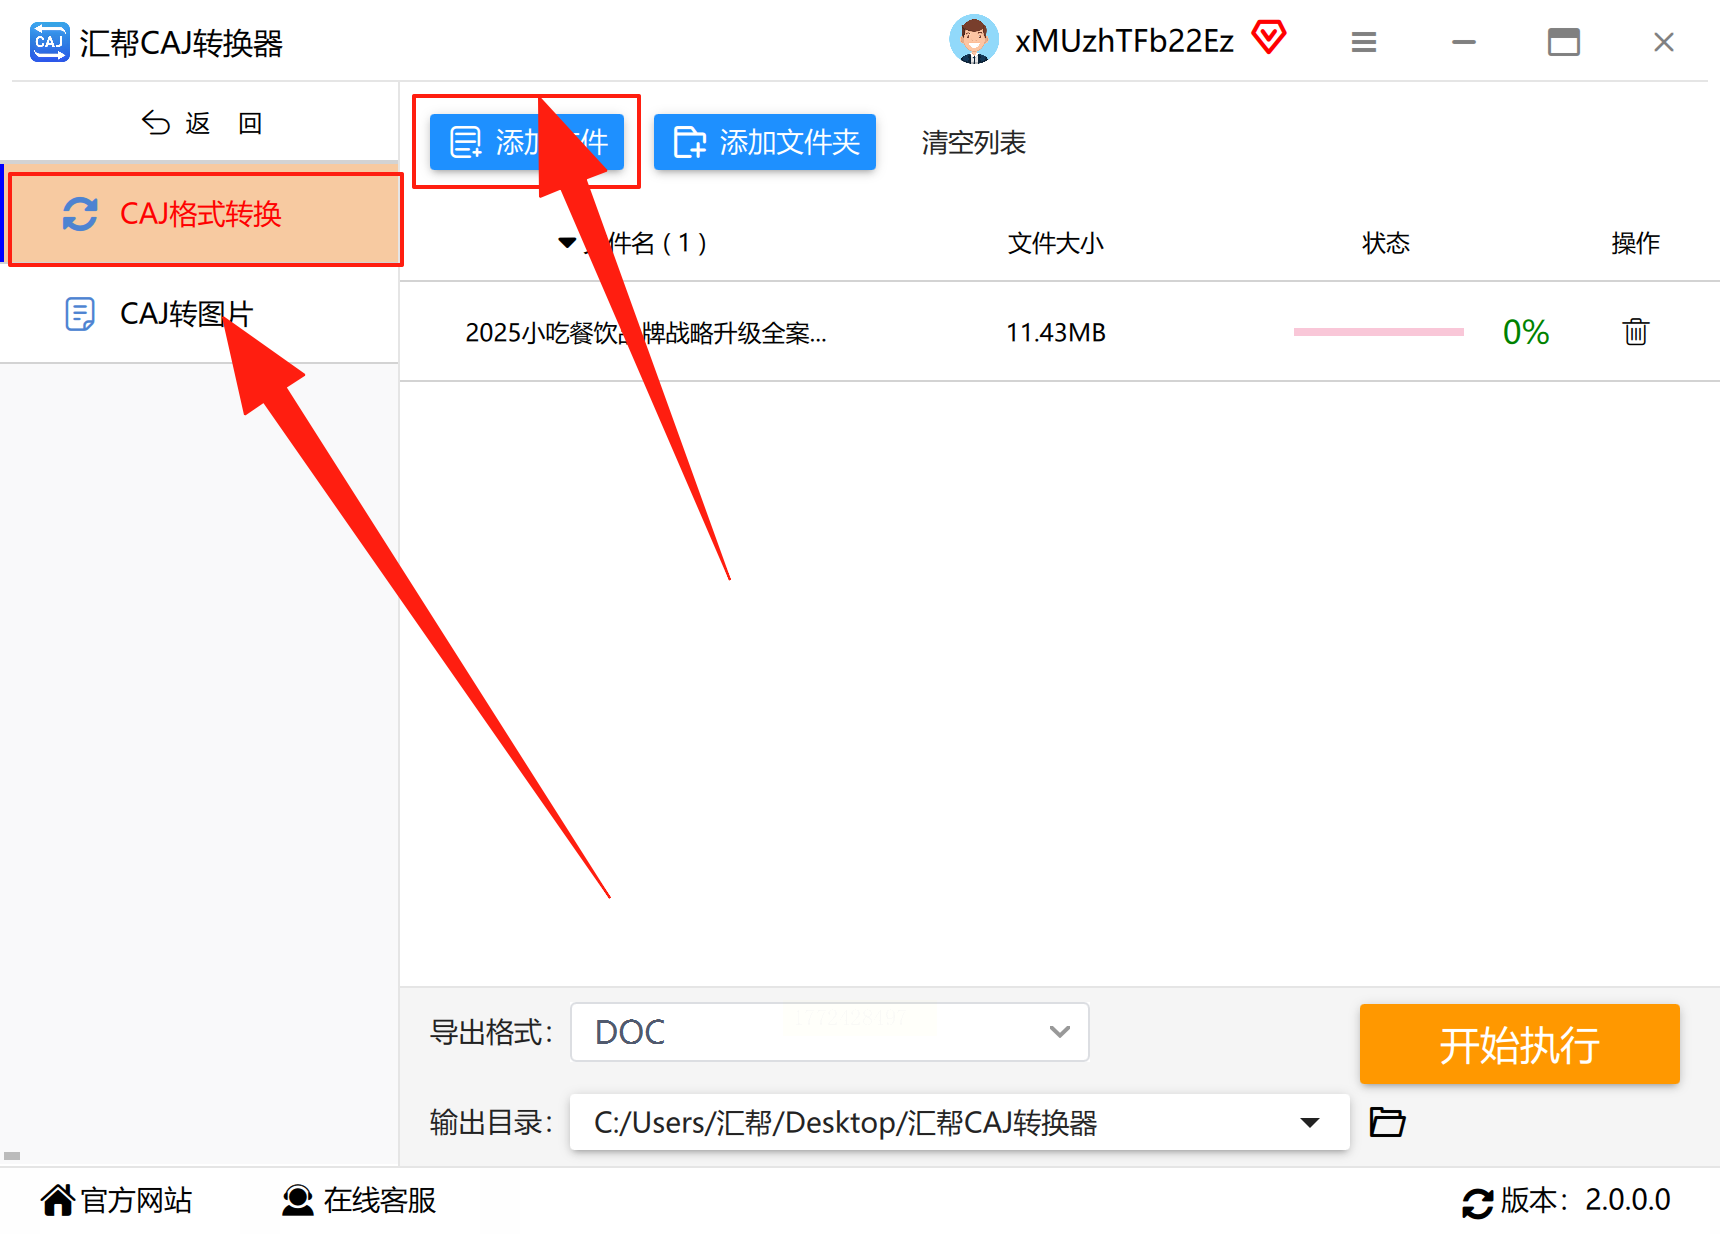The height and width of the screenshot is (1234, 1720).
Task: Browse output folder with the folder icon
Action: click(1387, 1122)
